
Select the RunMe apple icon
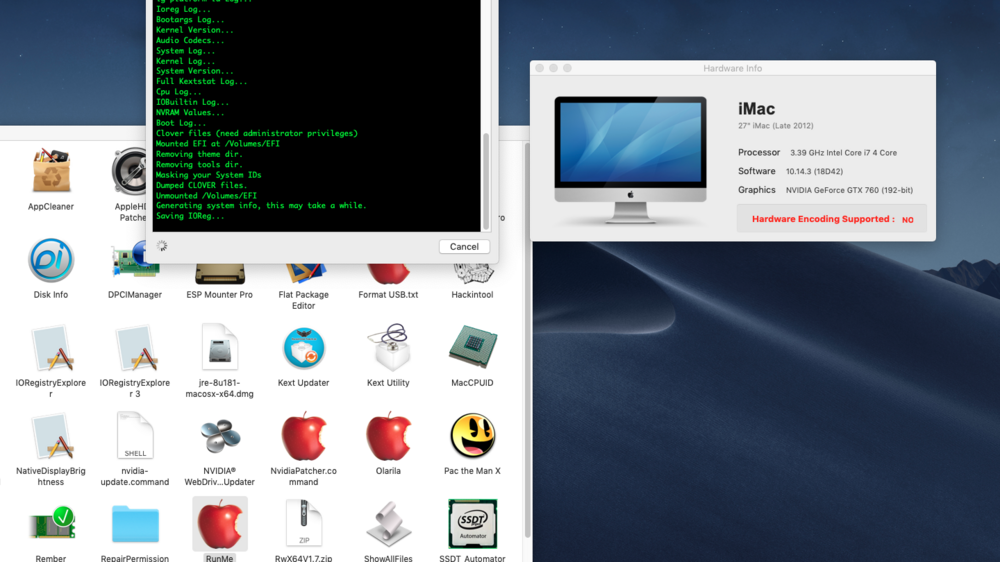click(x=219, y=524)
